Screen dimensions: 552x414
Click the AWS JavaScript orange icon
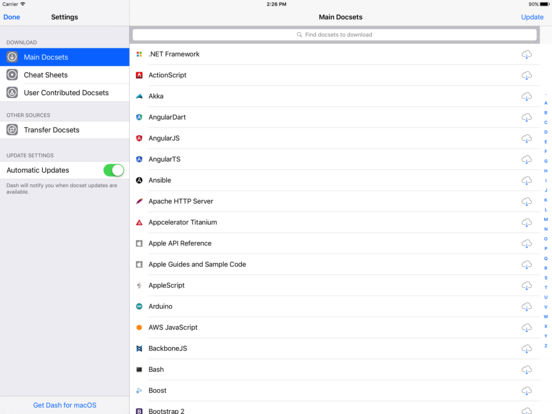[139, 327]
